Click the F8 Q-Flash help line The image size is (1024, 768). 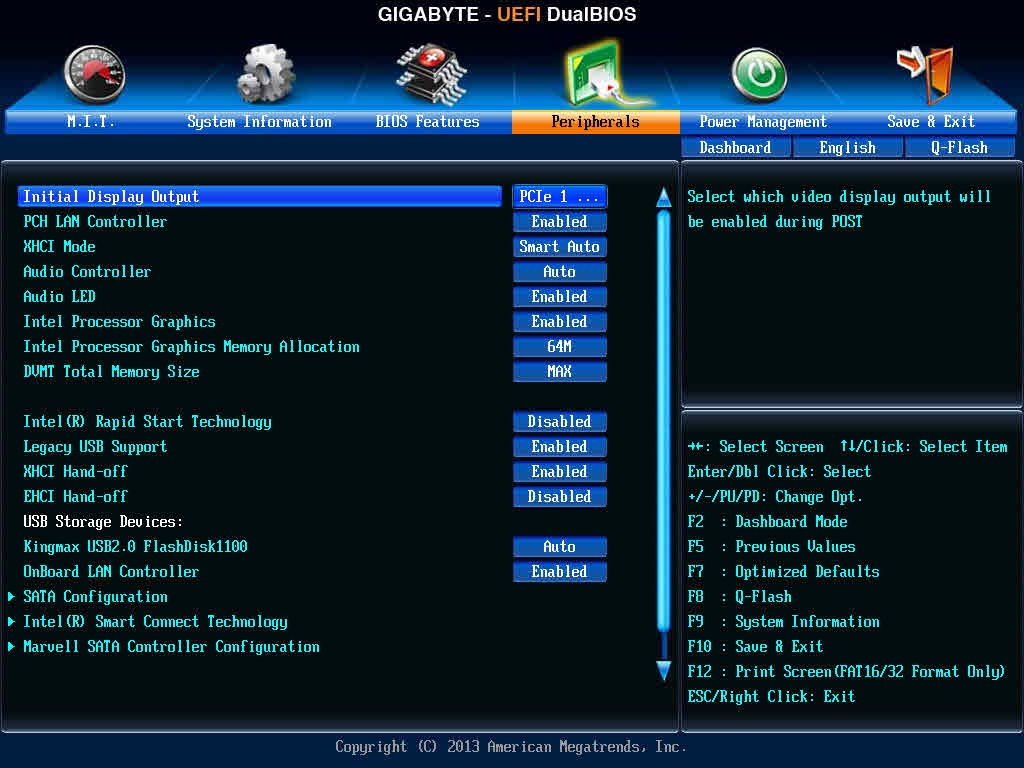(x=740, y=597)
